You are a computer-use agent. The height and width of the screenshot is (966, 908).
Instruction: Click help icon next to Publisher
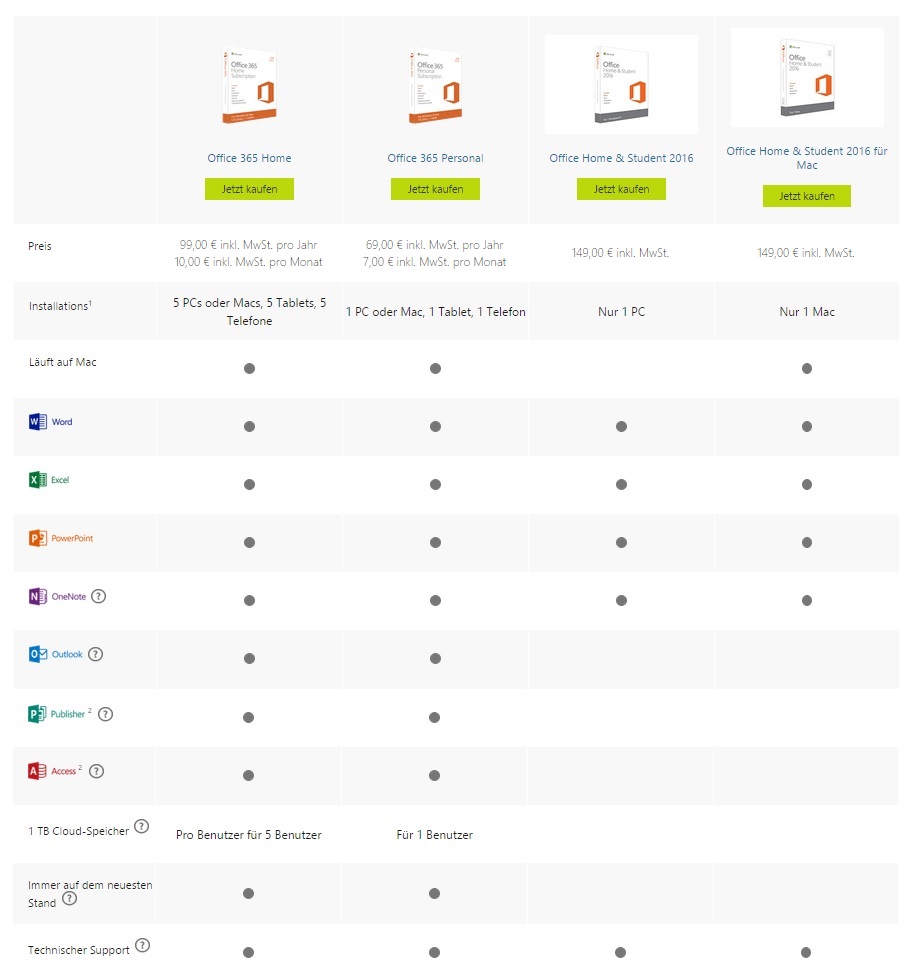coord(105,714)
